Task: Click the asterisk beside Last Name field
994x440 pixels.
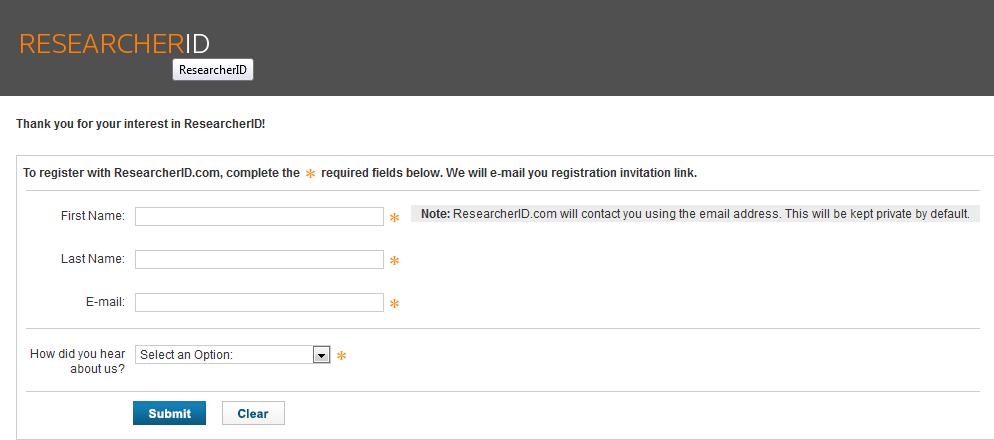Action: (x=394, y=261)
